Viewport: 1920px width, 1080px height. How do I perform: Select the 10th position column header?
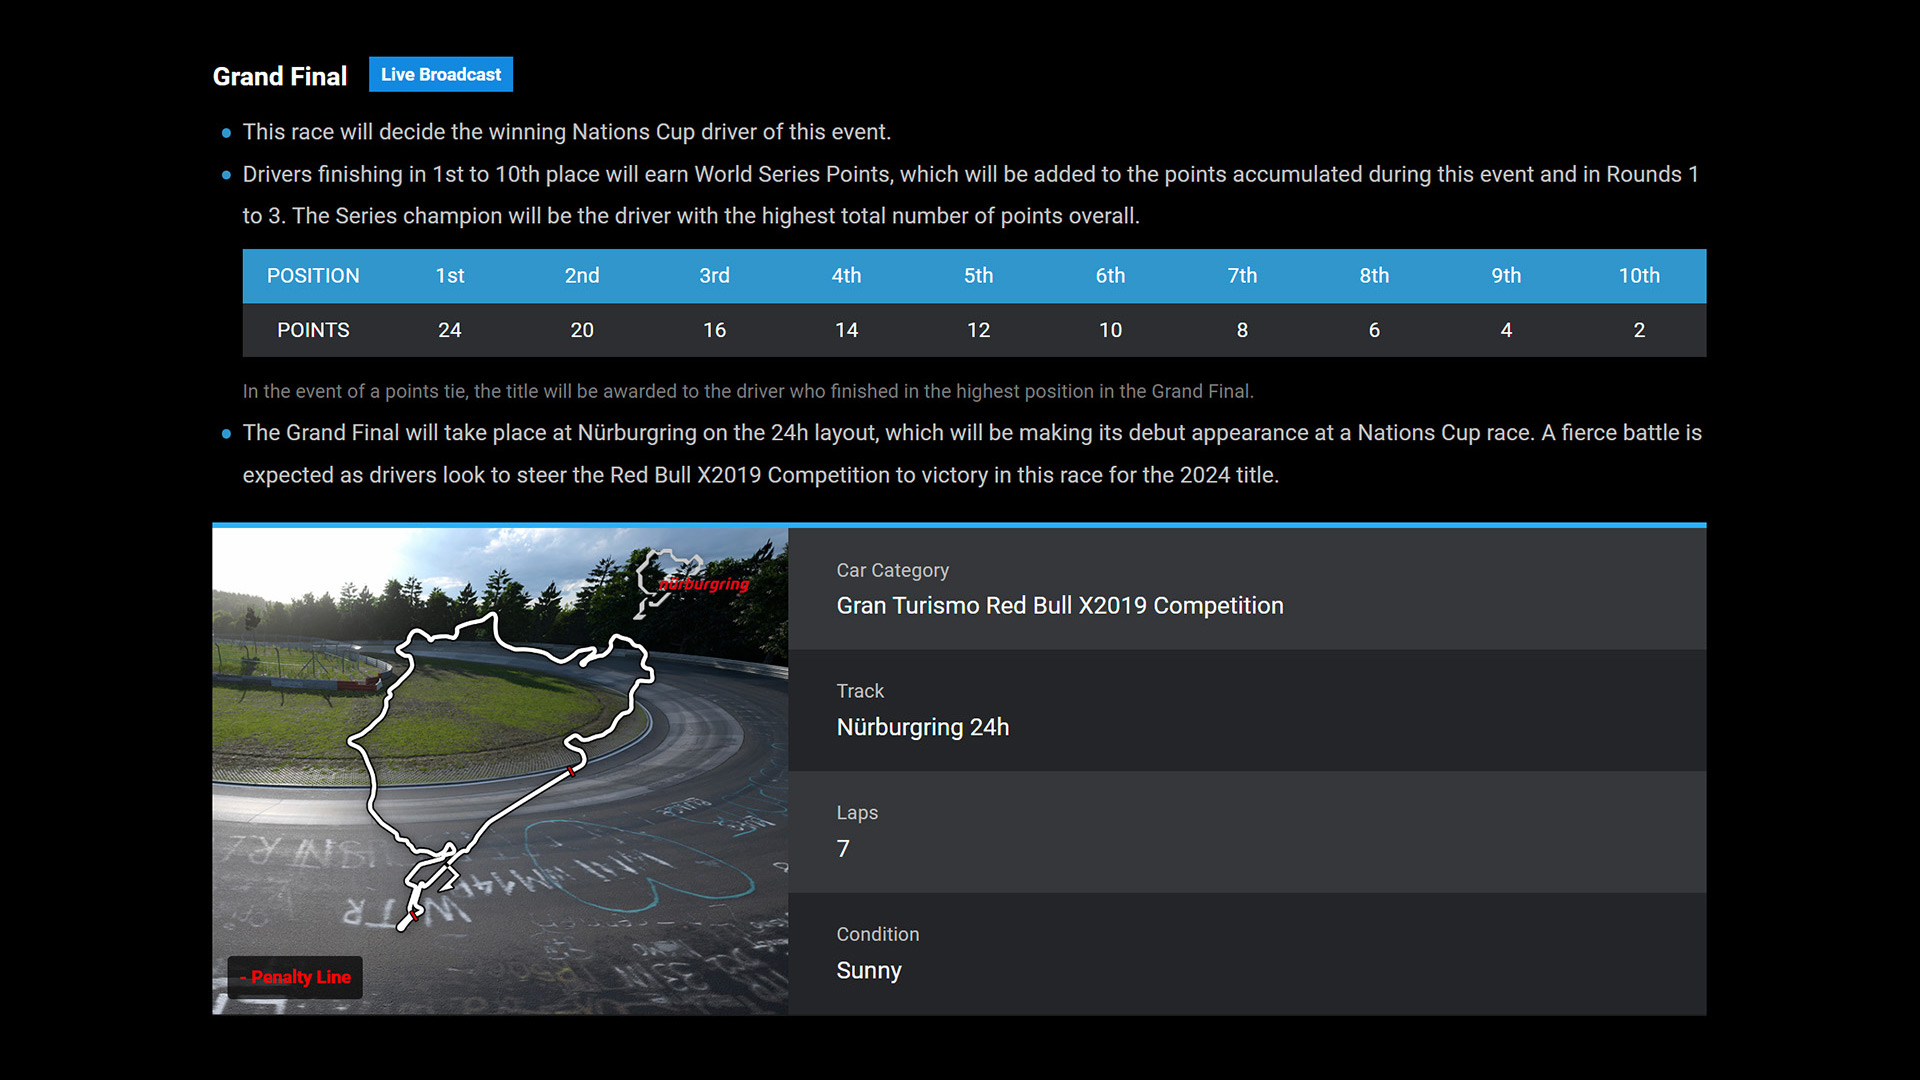point(1638,276)
